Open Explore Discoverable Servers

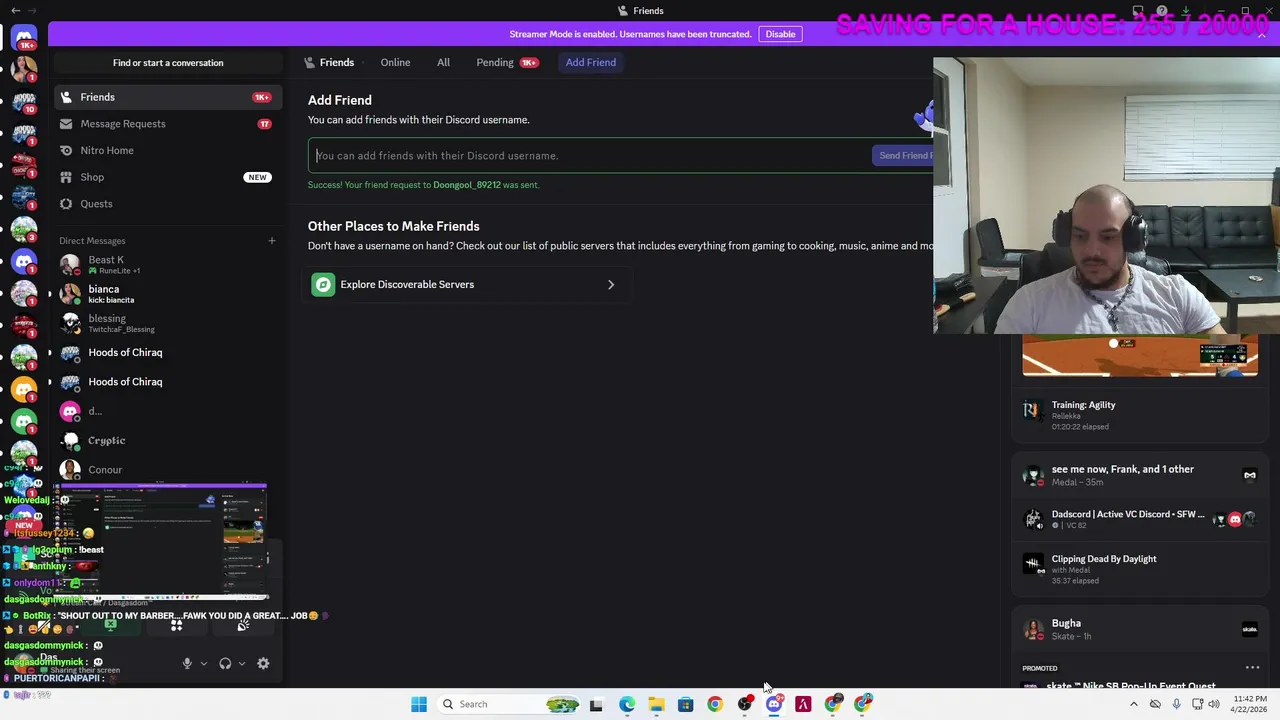(x=468, y=284)
